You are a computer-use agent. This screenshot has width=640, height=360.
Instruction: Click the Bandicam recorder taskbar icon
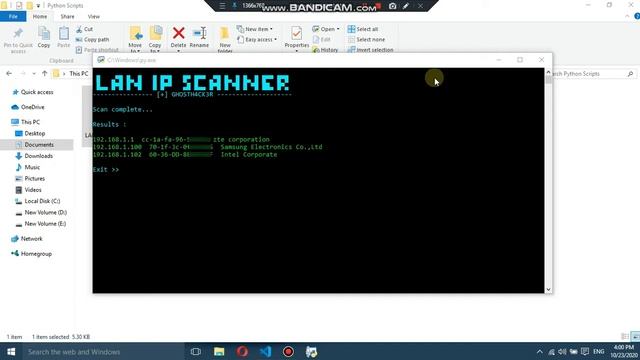point(288,351)
